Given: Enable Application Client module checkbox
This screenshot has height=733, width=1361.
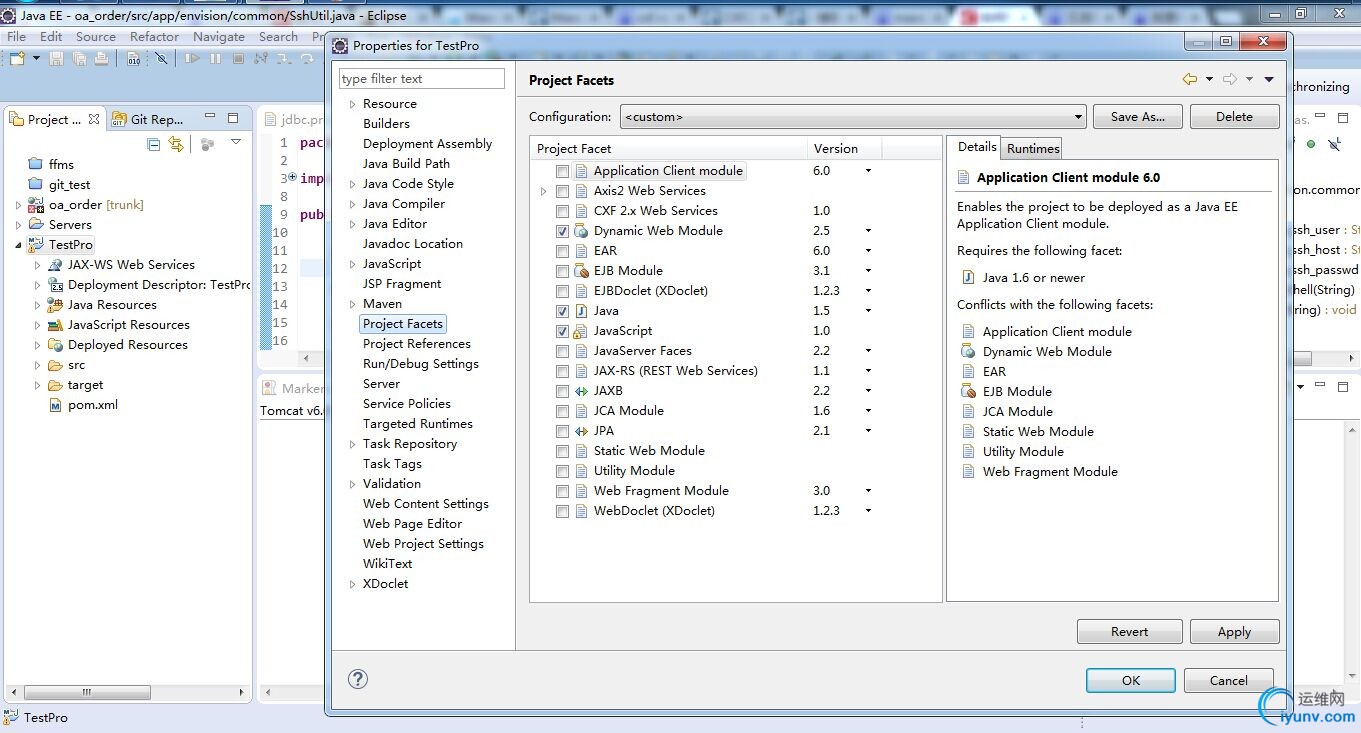Looking at the screenshot, I should [563, 171].
